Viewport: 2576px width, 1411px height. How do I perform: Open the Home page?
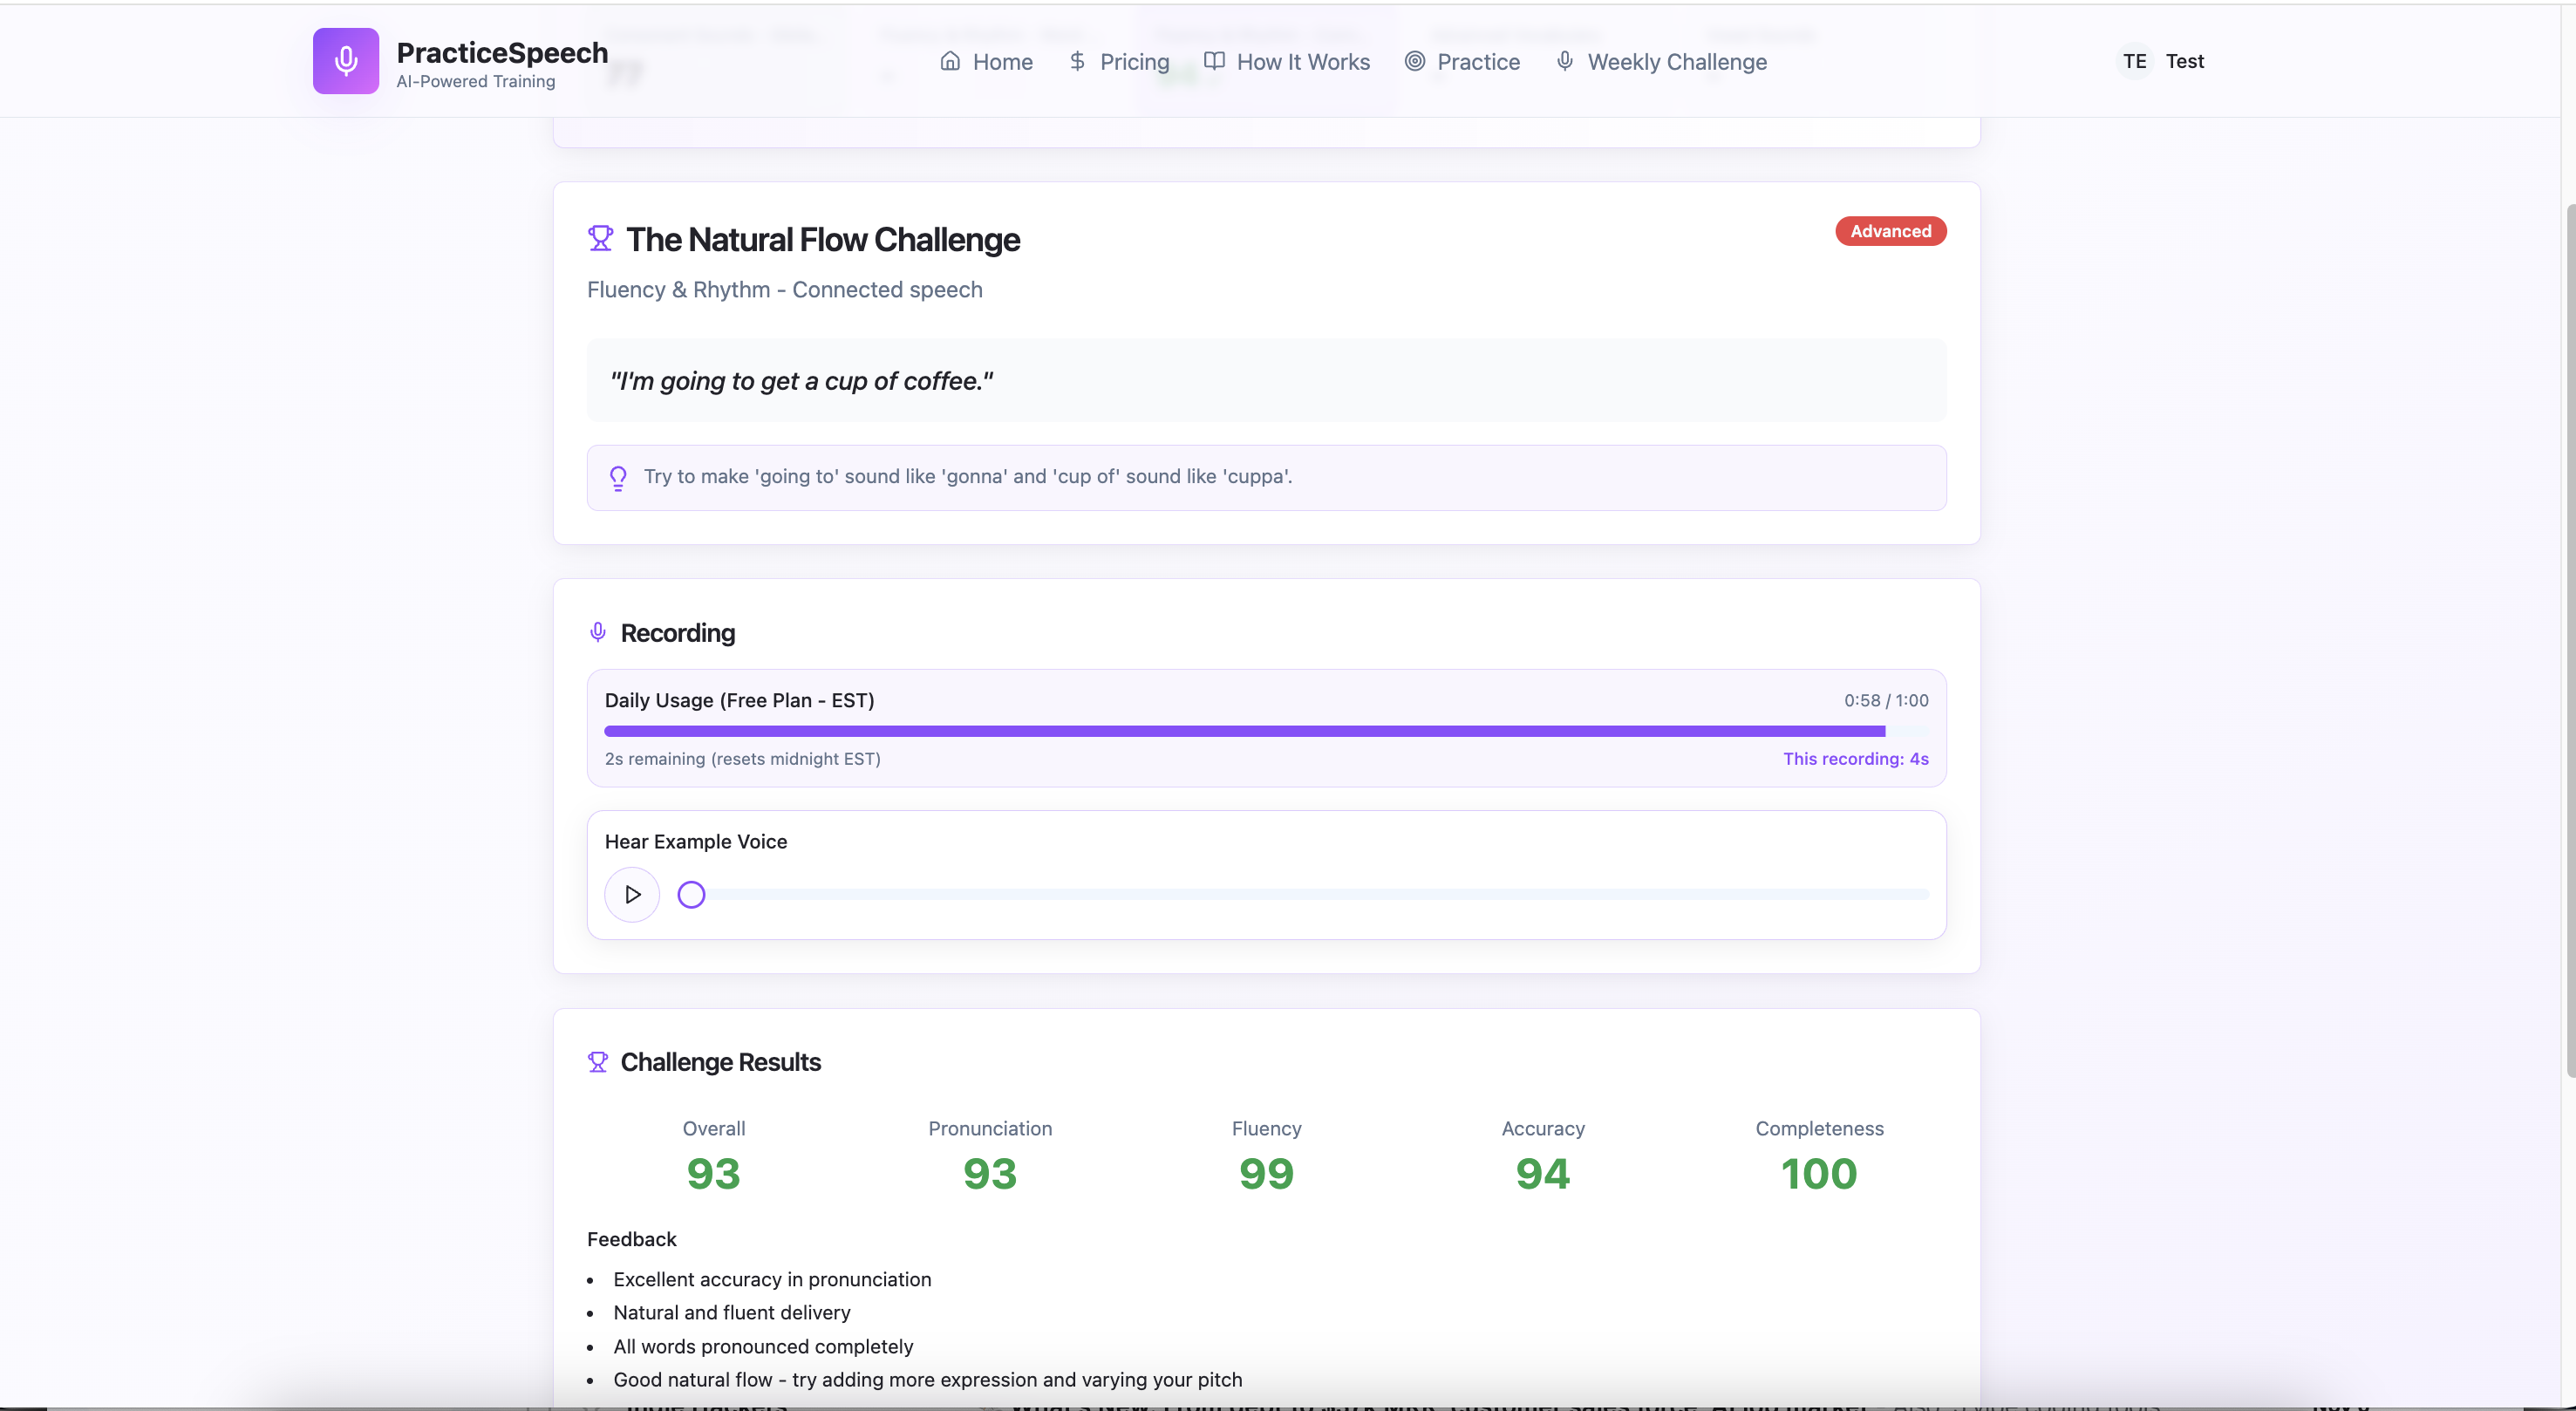pos(1002,62)
